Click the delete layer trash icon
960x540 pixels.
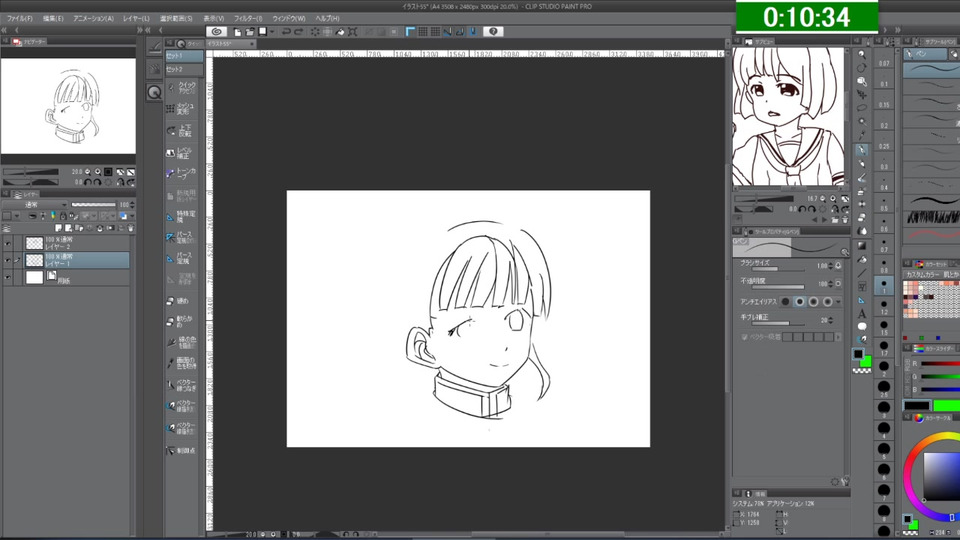pos(130,228)
